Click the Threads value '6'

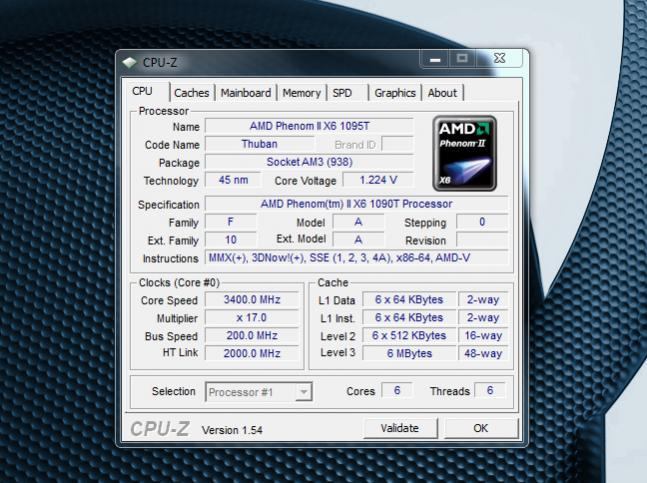(x=490, y=390)
